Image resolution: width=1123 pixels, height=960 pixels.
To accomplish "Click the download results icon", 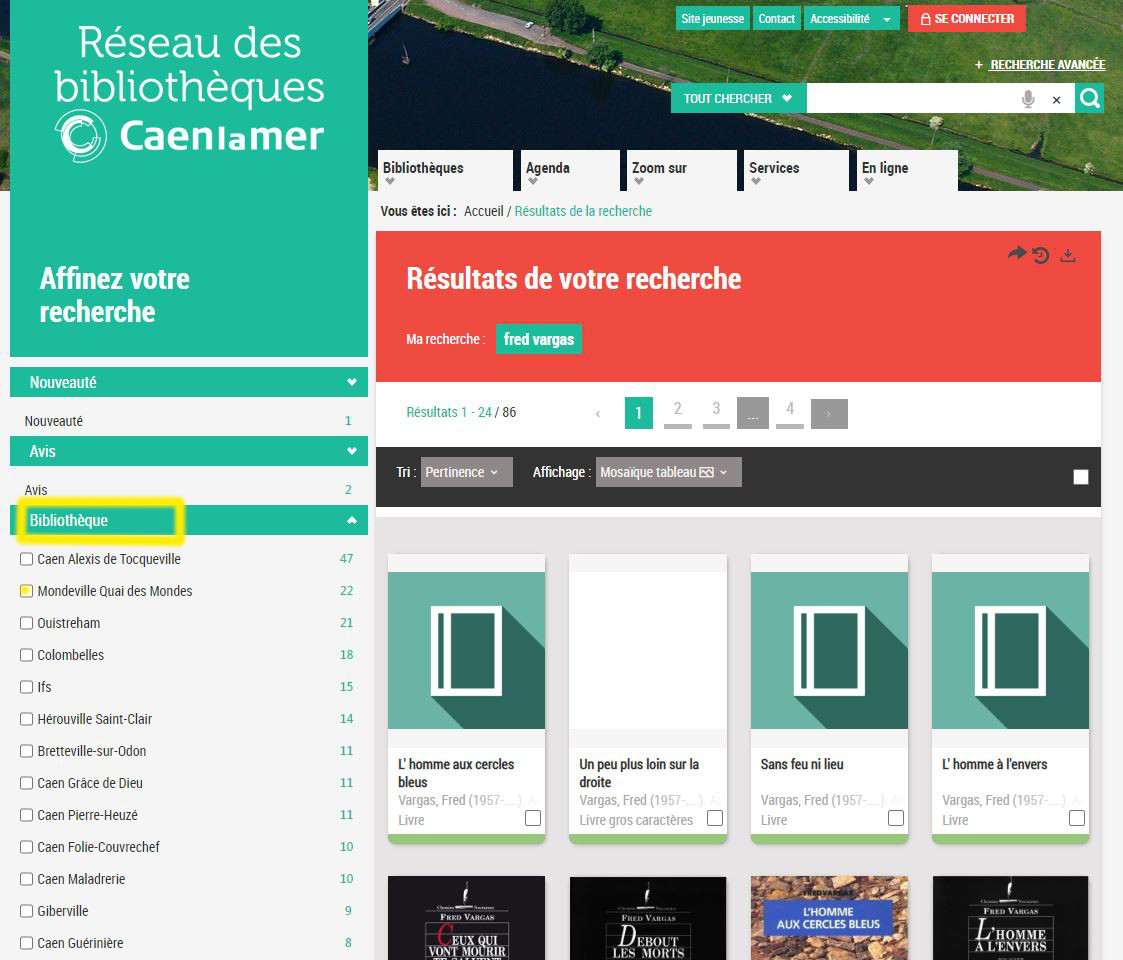I will [1068, 255].
